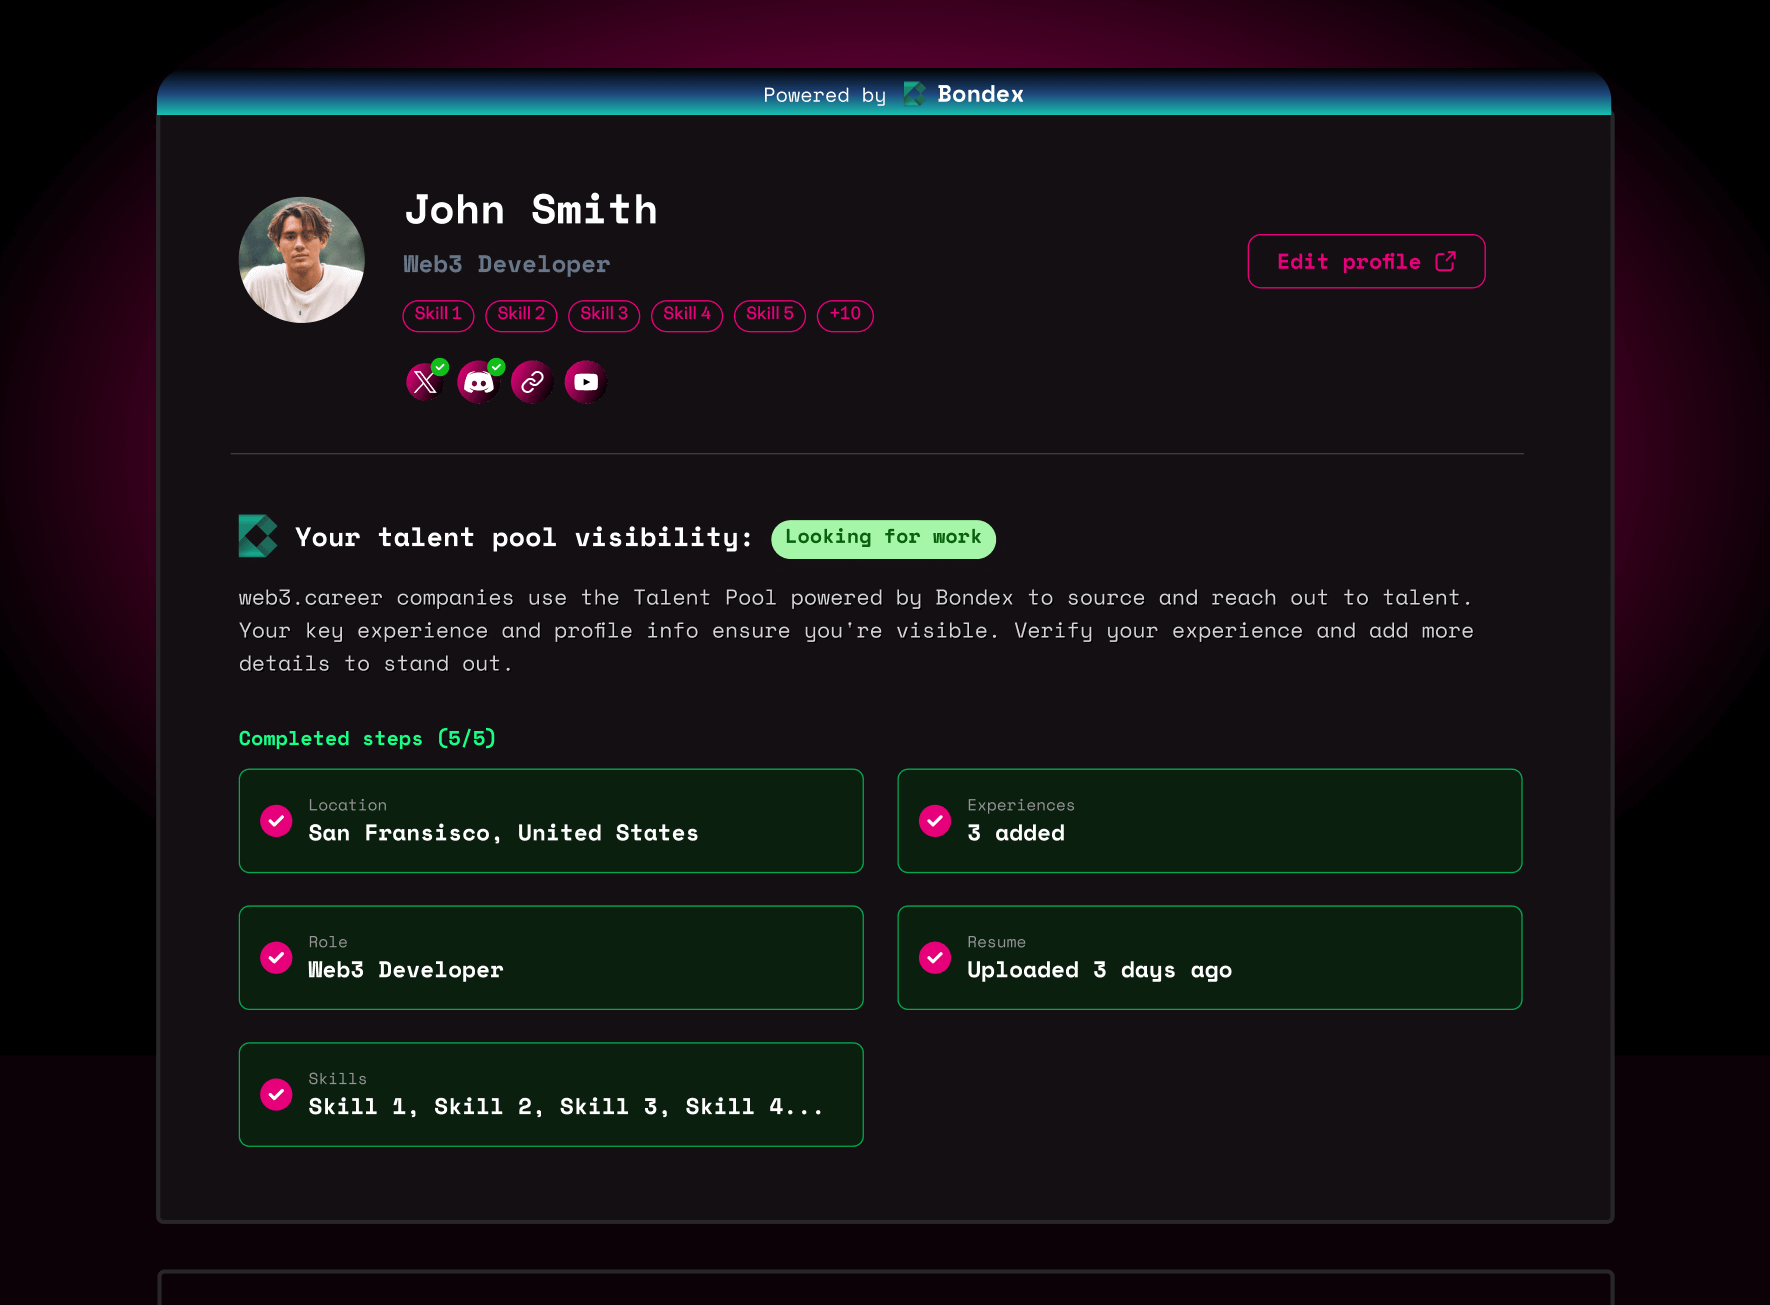Image resolution: width=1770 pixels, height=1305 pixels.
Task: Expand the +10 hidden skills badge
Action: pyautogui.click(x=845, y=315)
